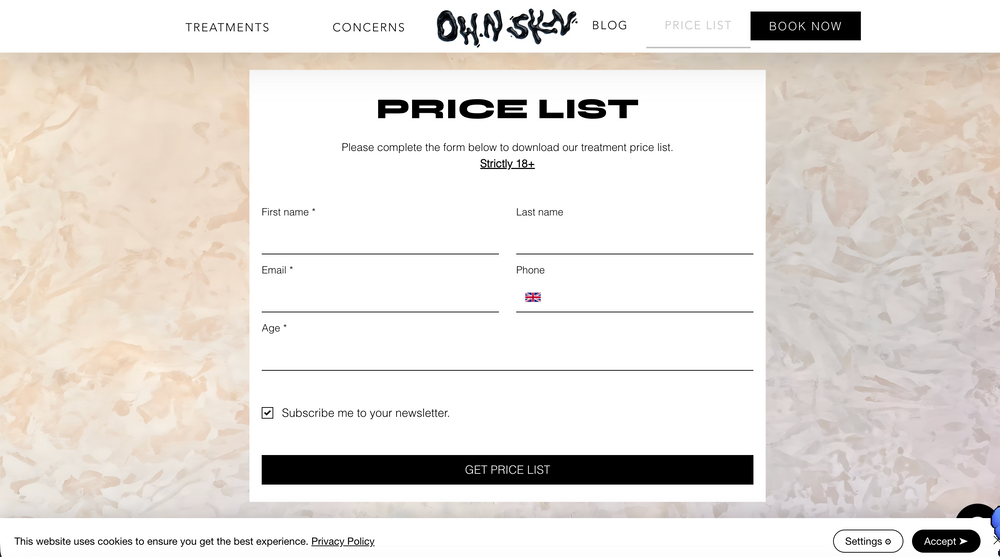Click into the Email field
Screen dimensions: 1000x557
tap(380, 297)
